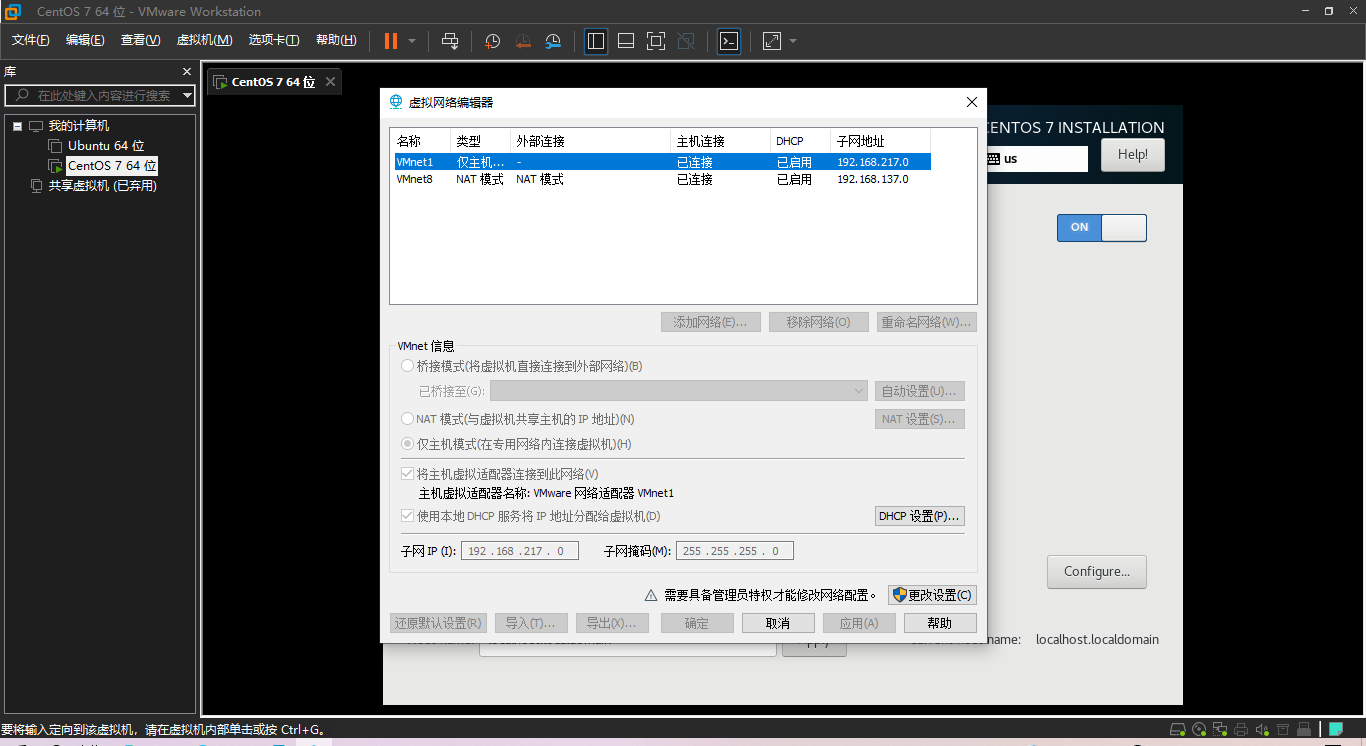Screen dimensions: 1366x746
Task: Close the 库 library panel
Action: pos(186,72)
